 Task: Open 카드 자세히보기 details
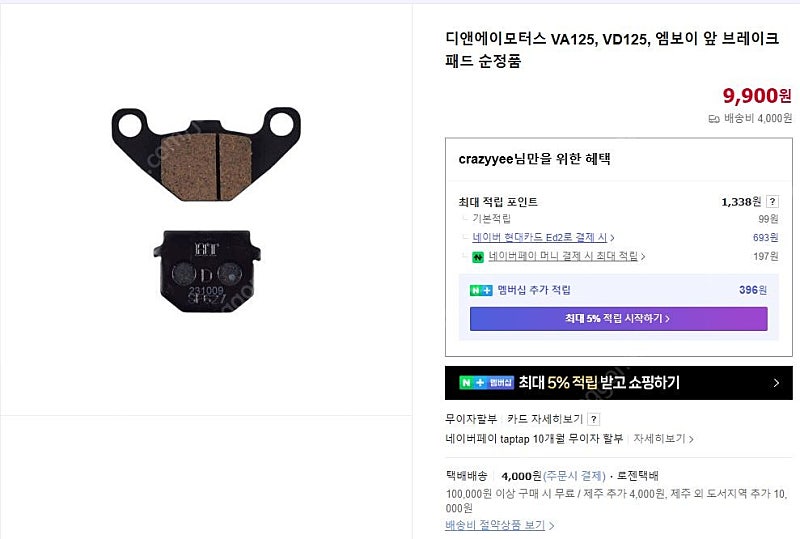[x=545, y=419]
